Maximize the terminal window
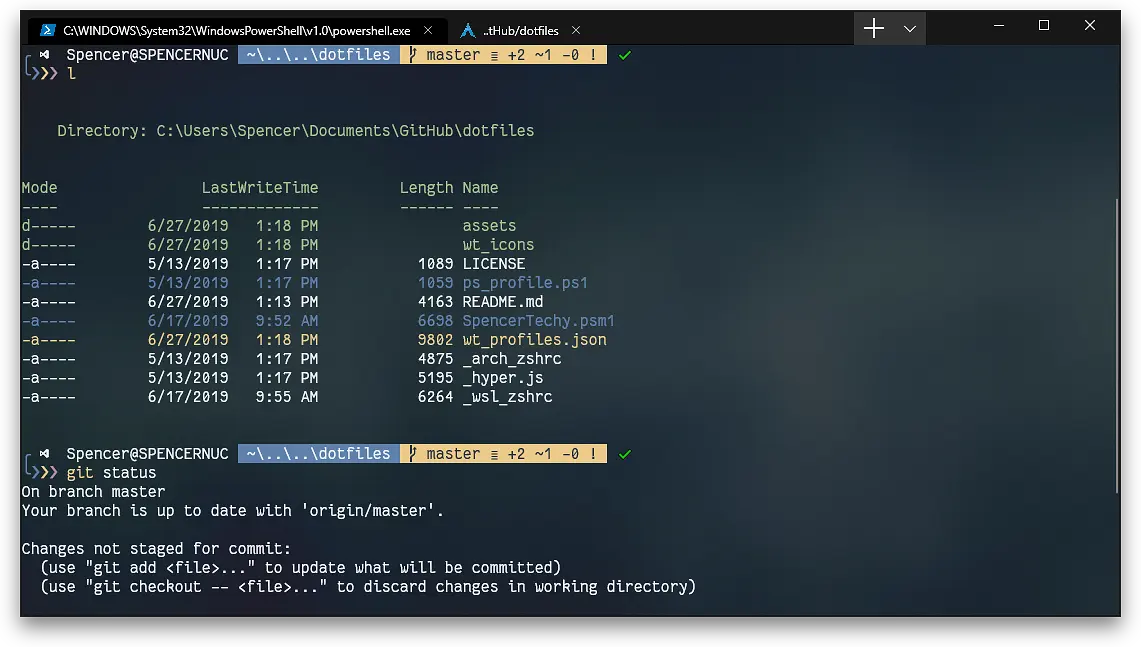 tap(1043, 25)
